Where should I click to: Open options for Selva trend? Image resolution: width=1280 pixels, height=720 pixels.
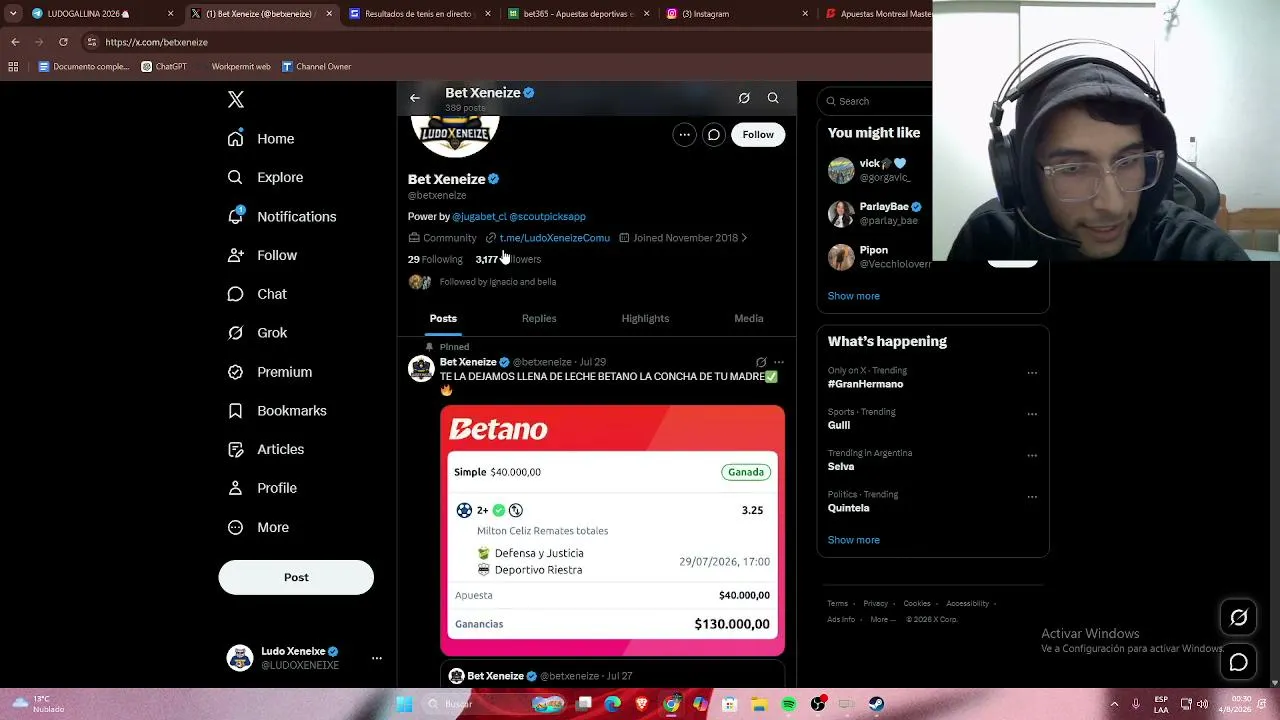click(x=1032, y=455)
